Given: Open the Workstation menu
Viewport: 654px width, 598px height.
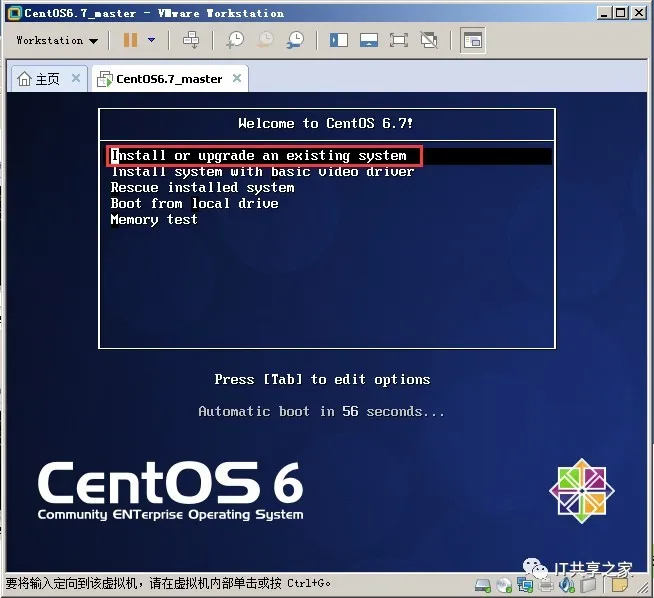Looking at the screenshot, I should click(x=57, y=40).
